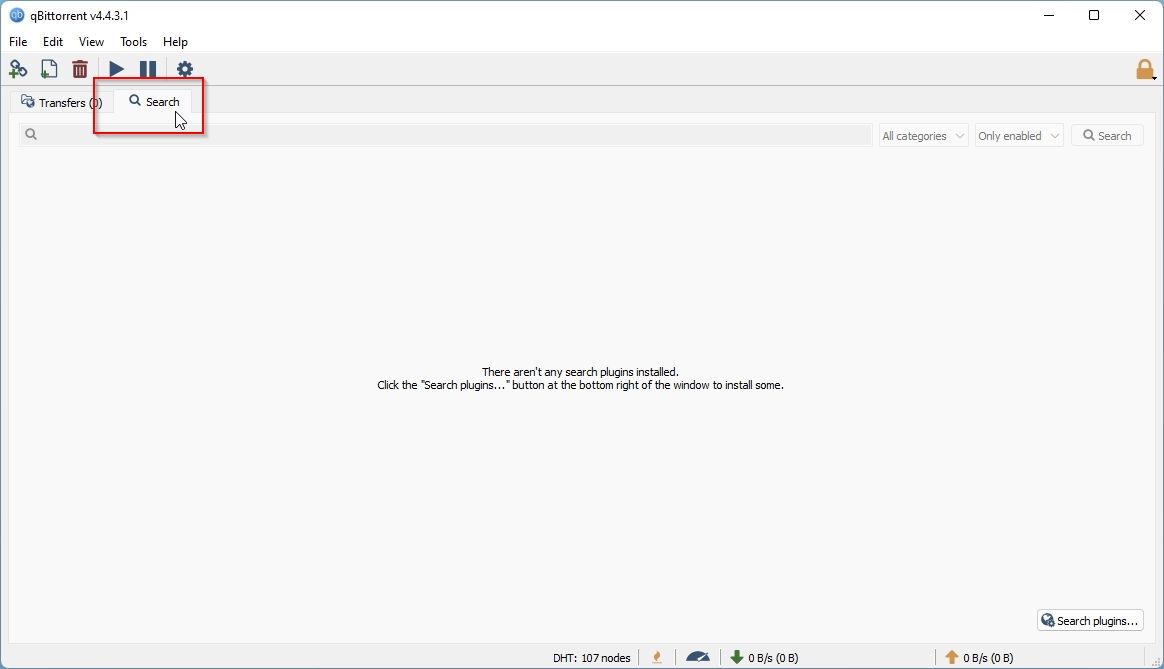The image size is (1164, 669).
Task: Click inside the search query input field
Action: (x=440, y=134)
